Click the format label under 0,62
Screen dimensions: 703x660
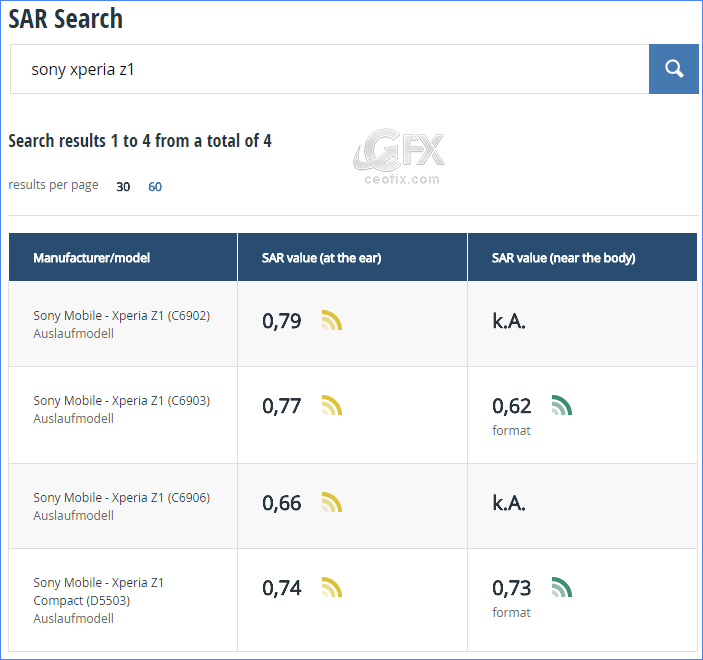click(x=511, y=430)
